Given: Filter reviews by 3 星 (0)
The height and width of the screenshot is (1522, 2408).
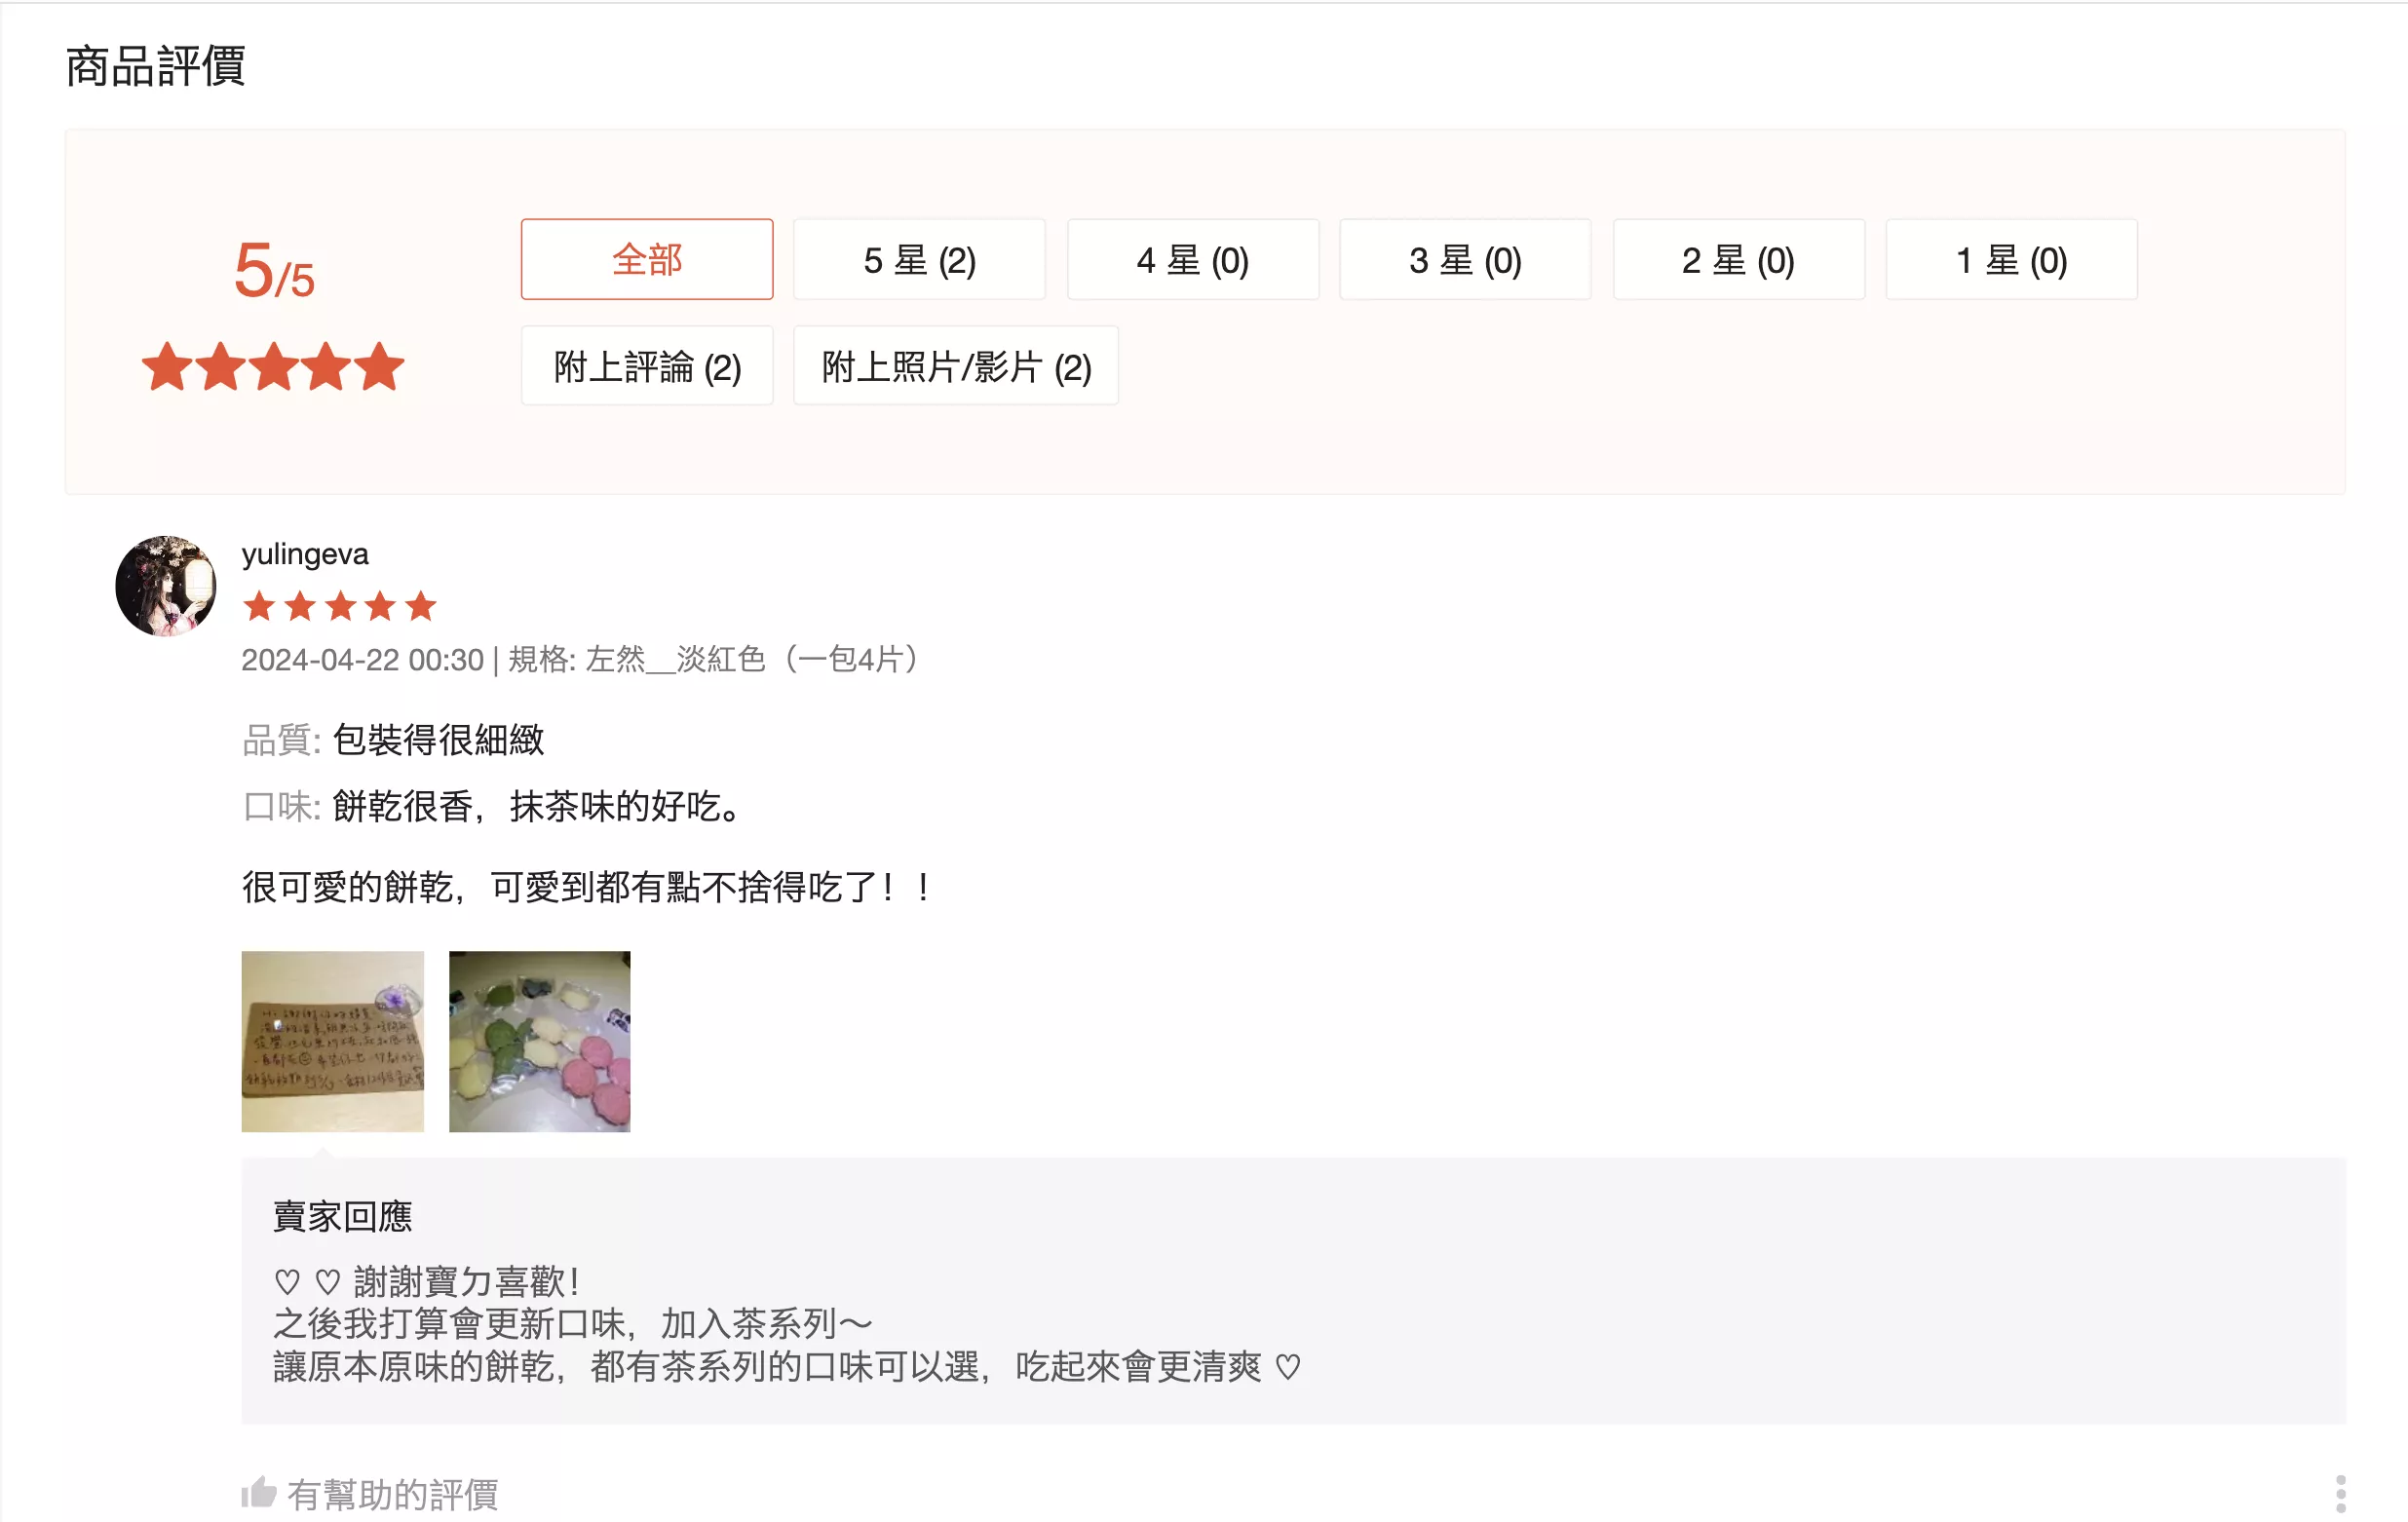Looking at the screenshot, I should (1465, 259).
